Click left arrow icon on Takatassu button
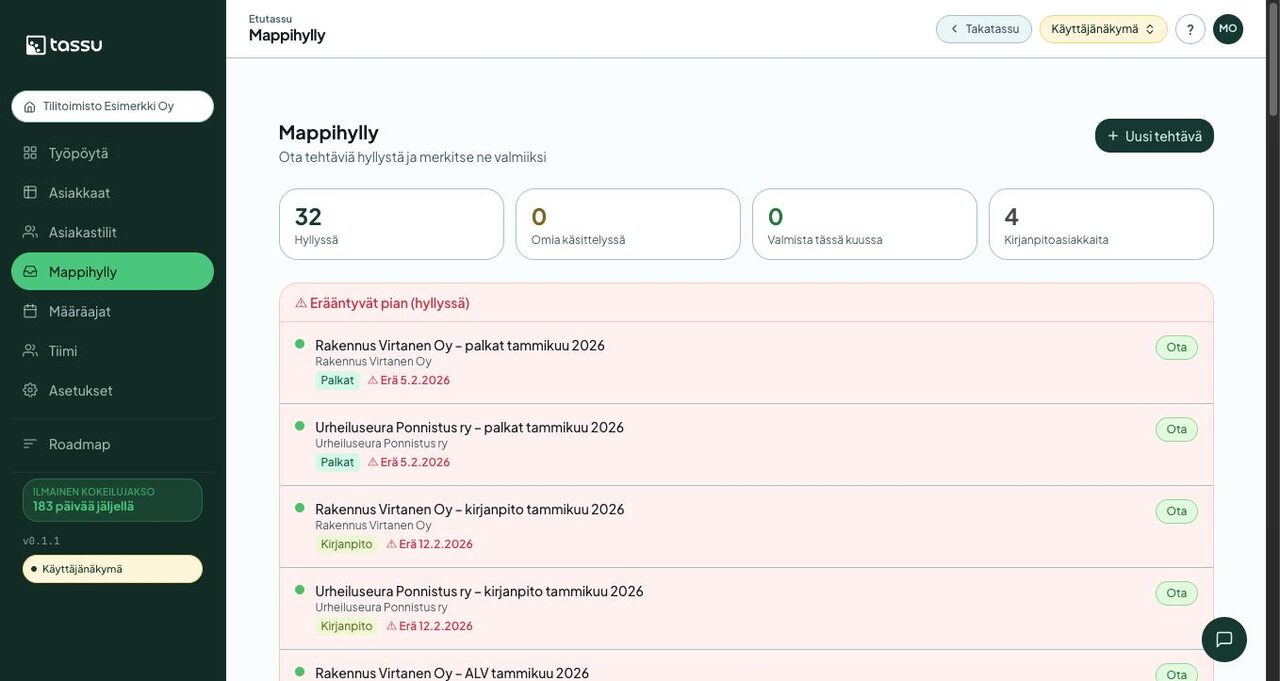The width and height of the screenshot is (1280, 681). click(954, 29)
